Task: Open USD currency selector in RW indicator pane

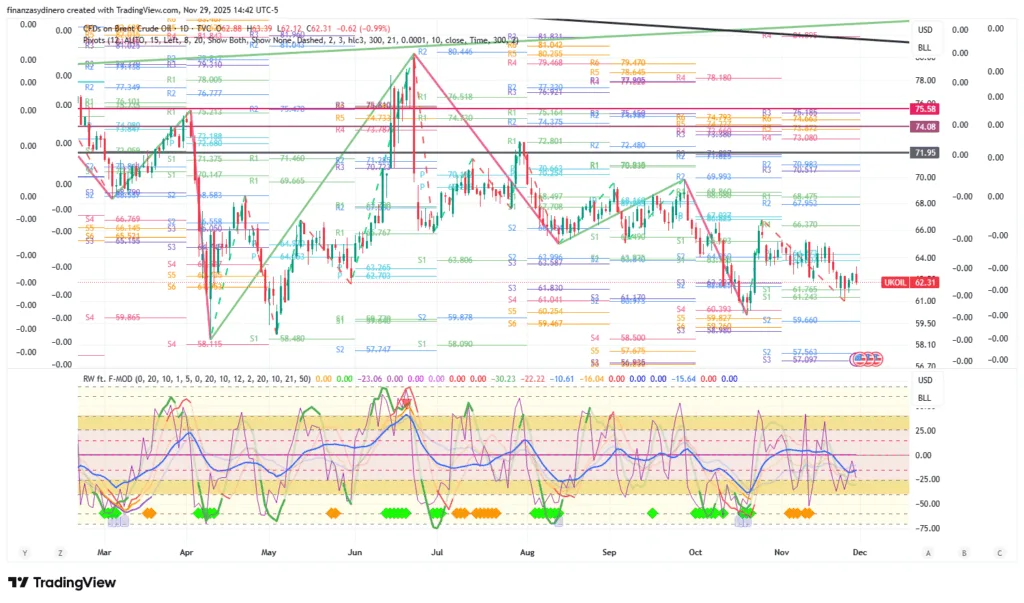Action: click(x=925, y=380)
